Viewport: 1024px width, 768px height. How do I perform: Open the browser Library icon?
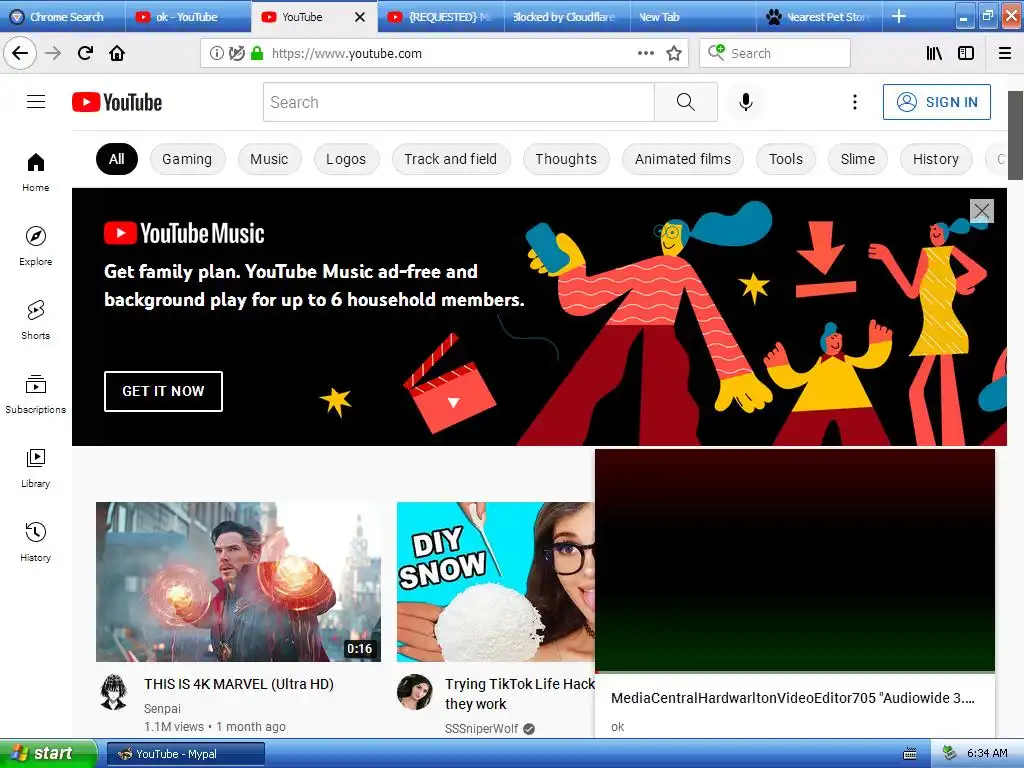pyautogui.click(x=934, y=53)
